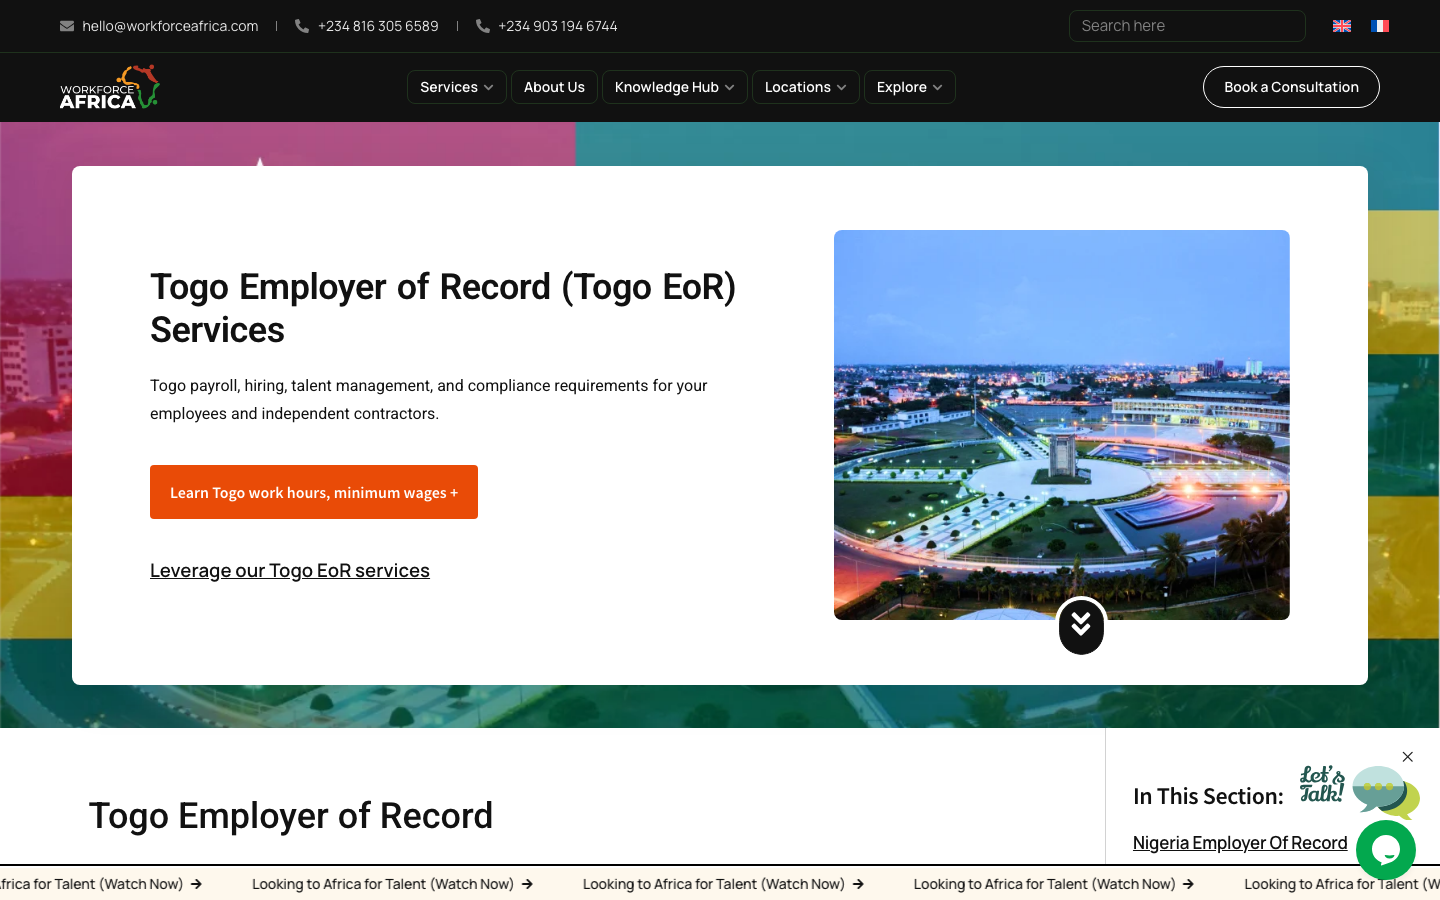Switch language with the French flag icon
The image size is (1440, 900).
pyautogui.click(x=1380, y=26)
